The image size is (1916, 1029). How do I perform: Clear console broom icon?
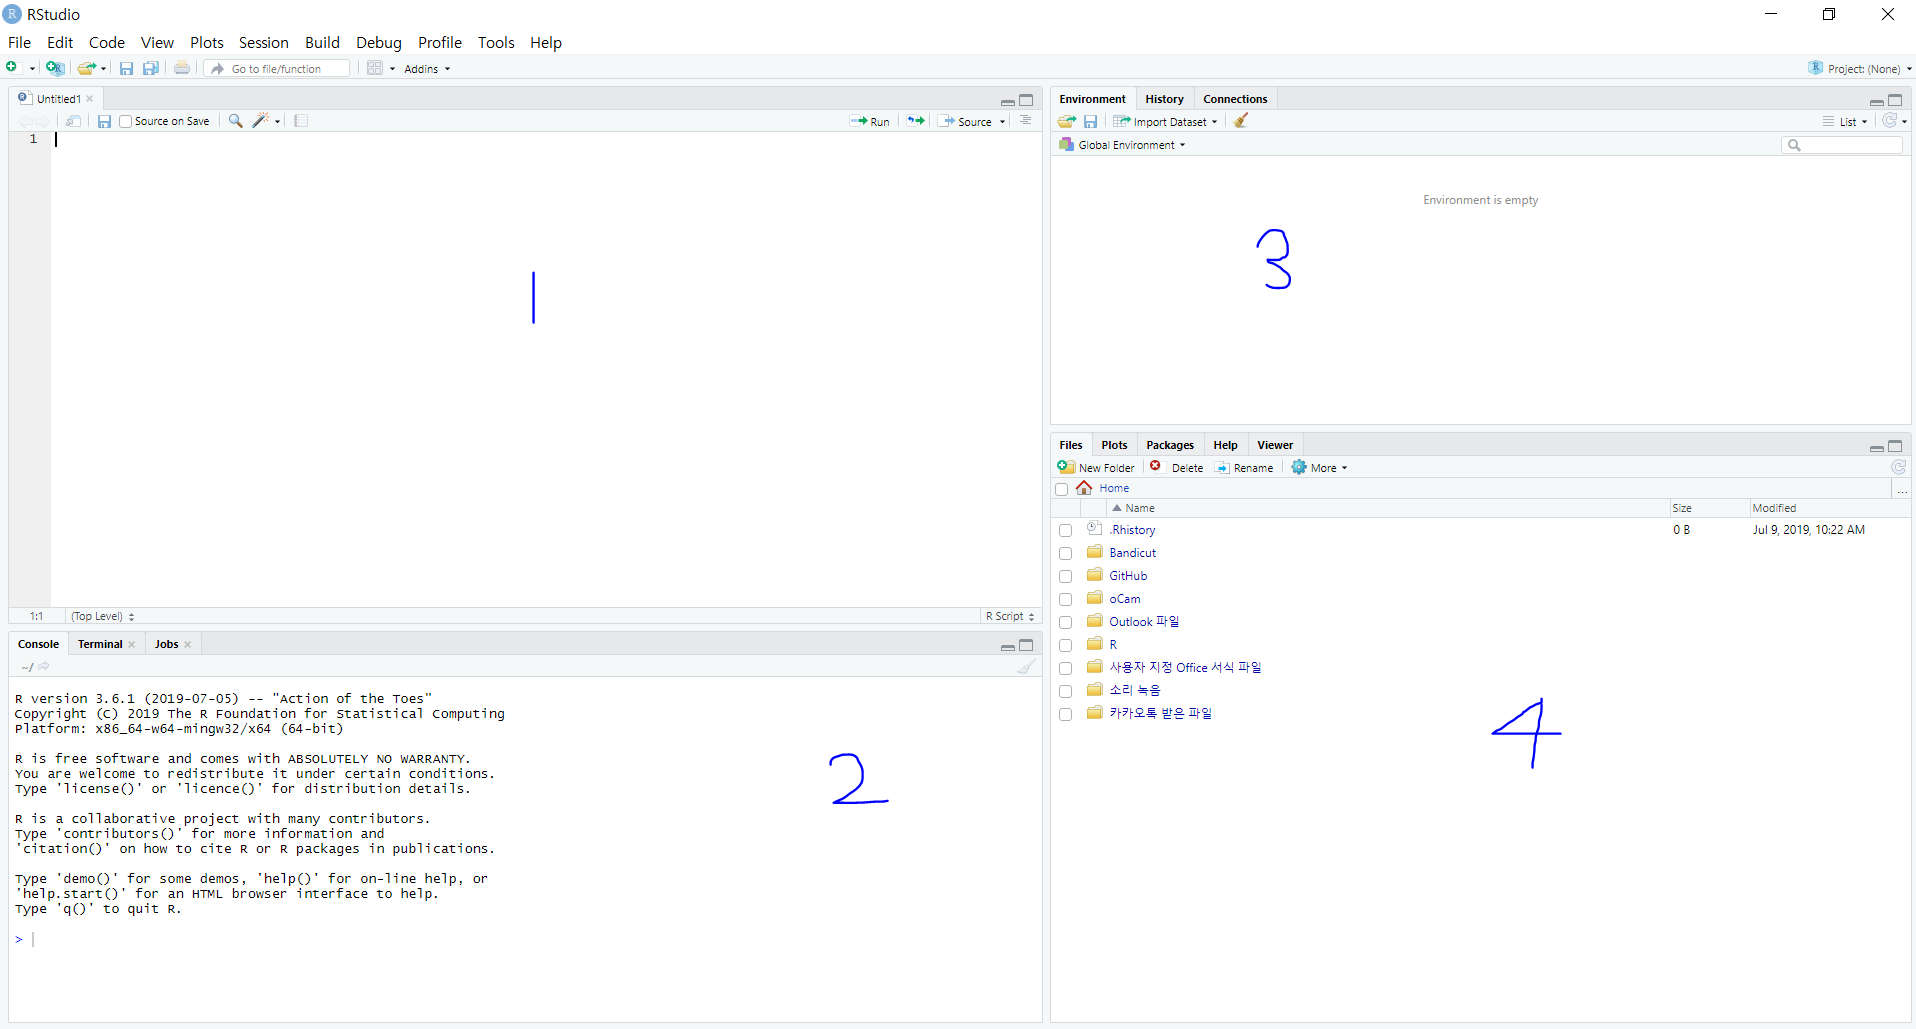pyautogui.click(x=1026, y=667)
